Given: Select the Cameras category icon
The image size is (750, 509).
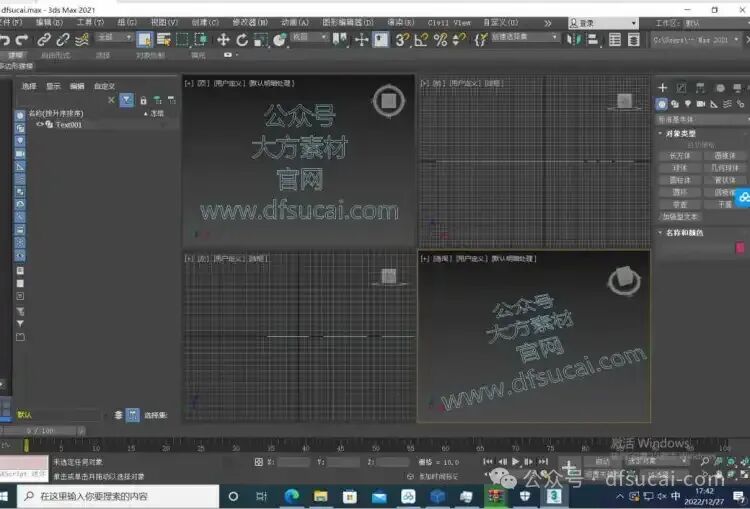Looking at the screenshot, I should click(x=701, y=103).
